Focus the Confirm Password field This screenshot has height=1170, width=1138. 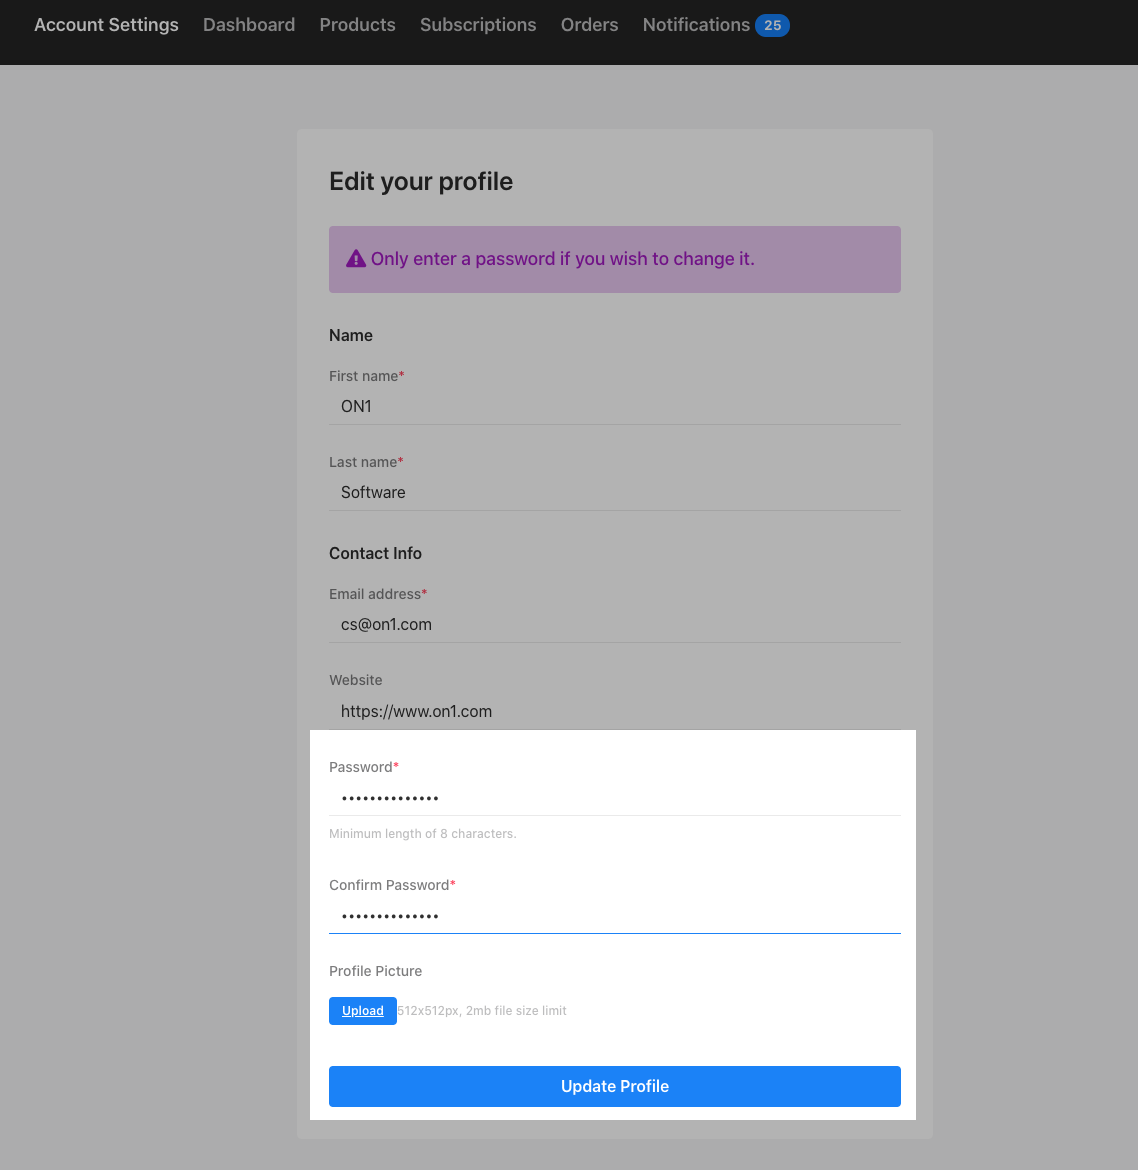pos(614,916)
